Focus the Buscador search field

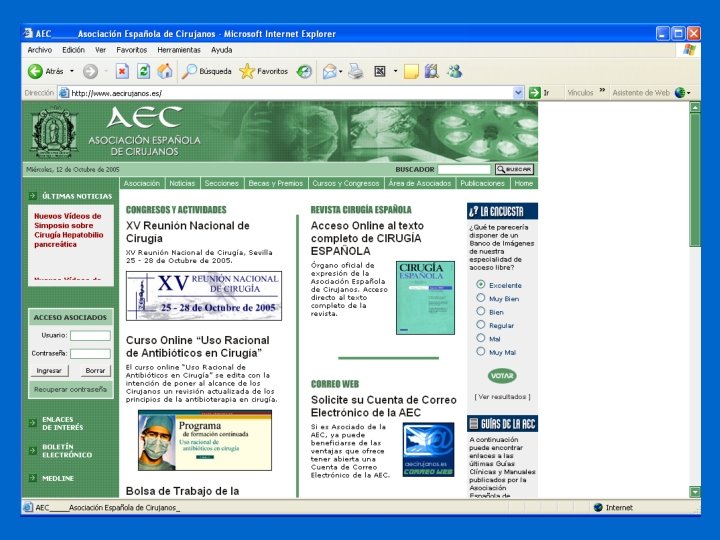point(464,169)
